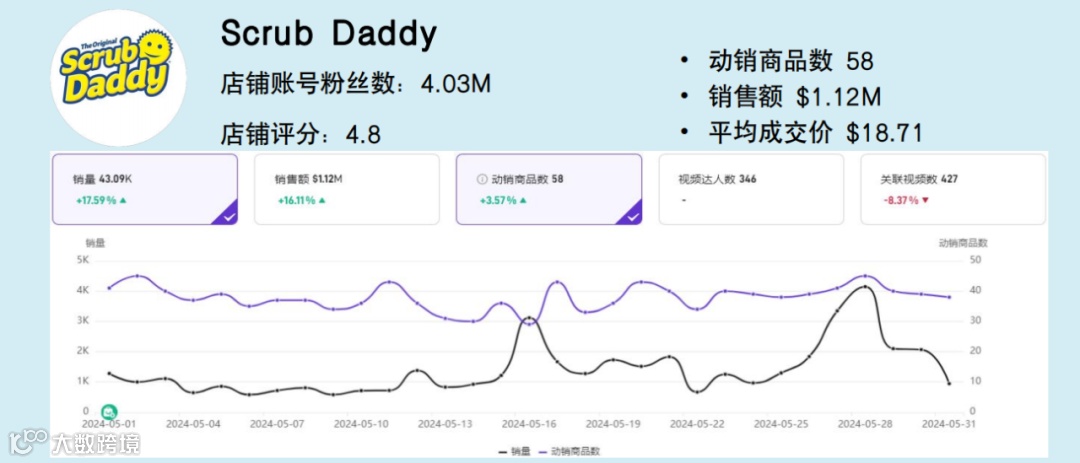This screenshot has height=463, width=1080.
Task: Click 2024-05-07 date on x-axis
Action: [x=276, y=424]
